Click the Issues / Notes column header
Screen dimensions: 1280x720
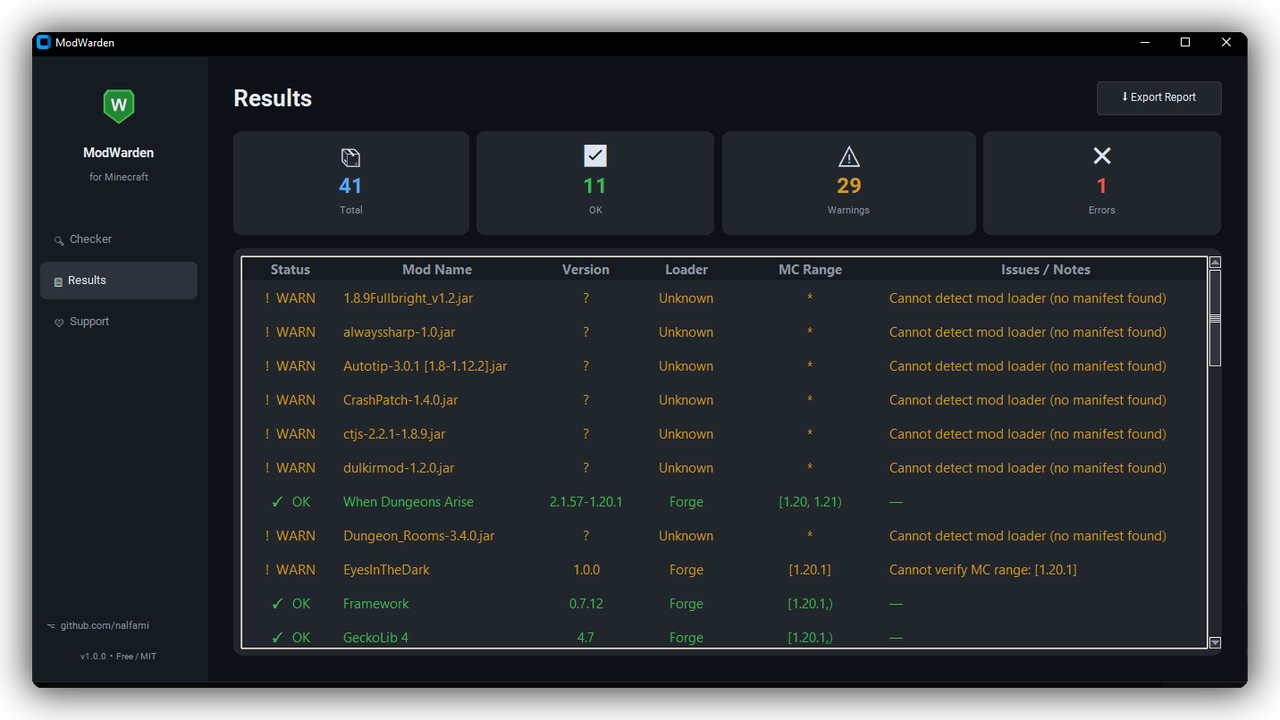click(x=1046, y=270)
